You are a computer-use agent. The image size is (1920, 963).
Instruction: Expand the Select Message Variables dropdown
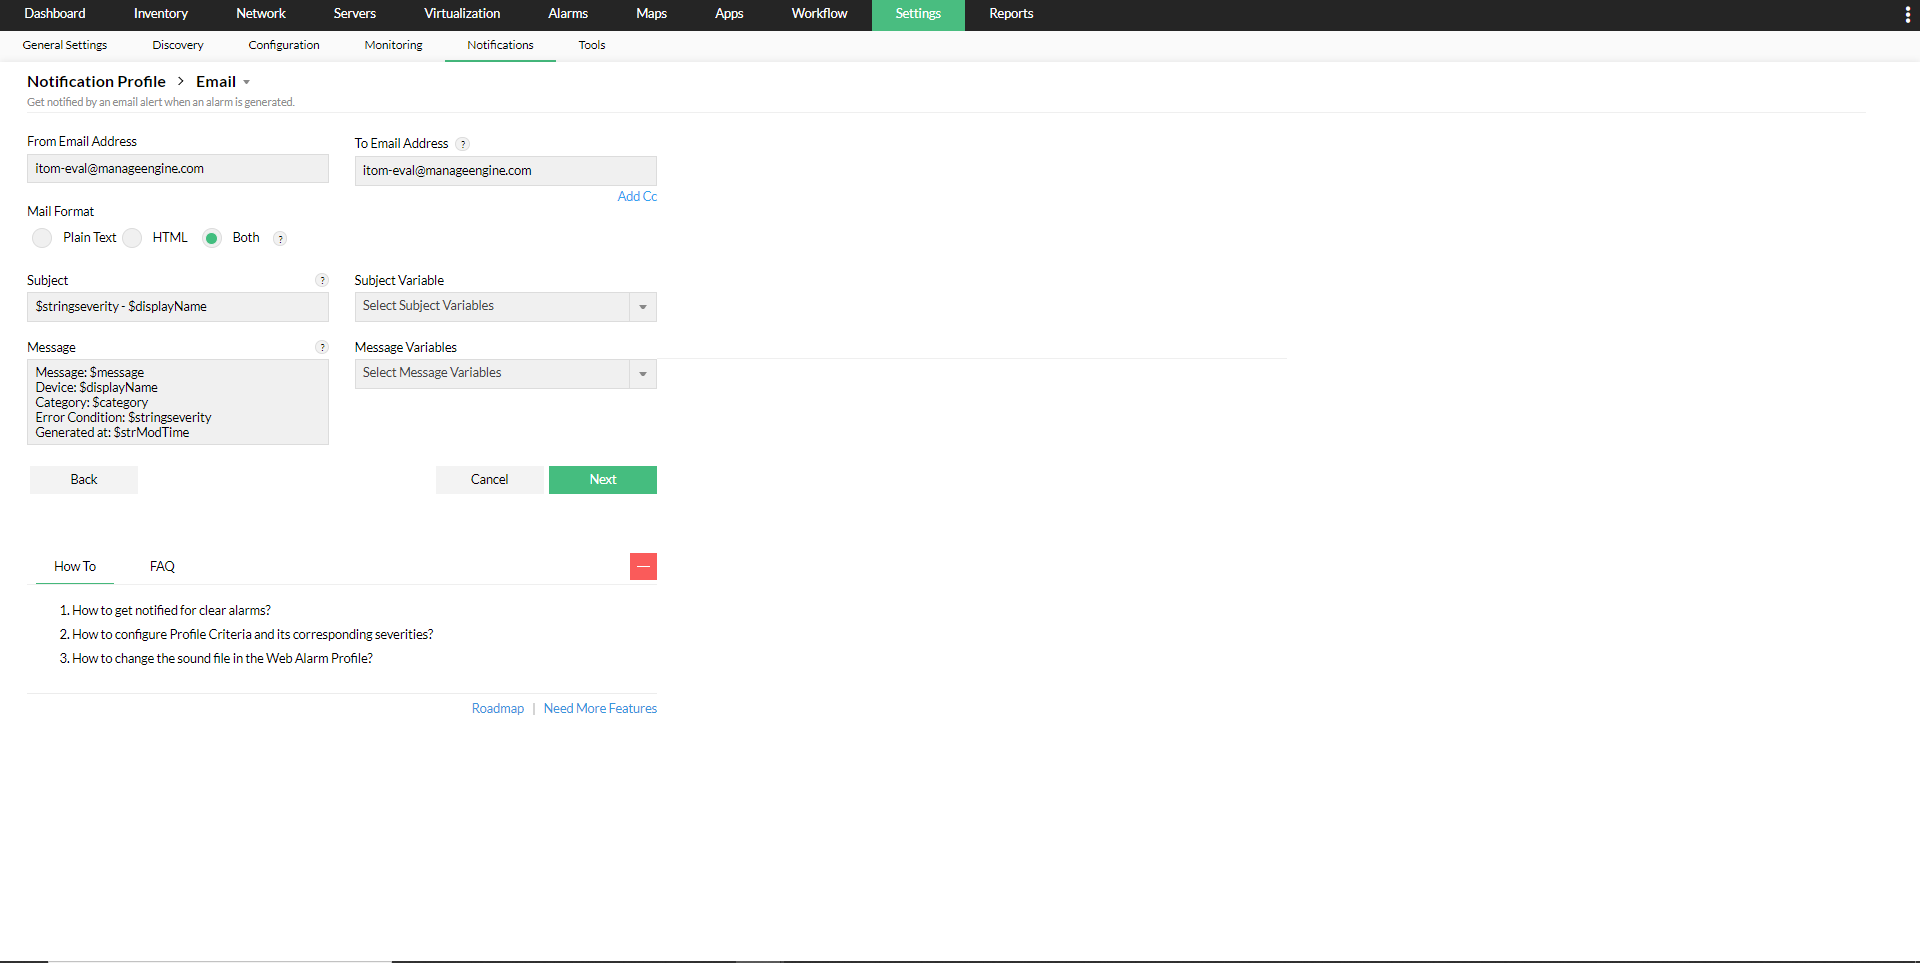click(505, 374)
